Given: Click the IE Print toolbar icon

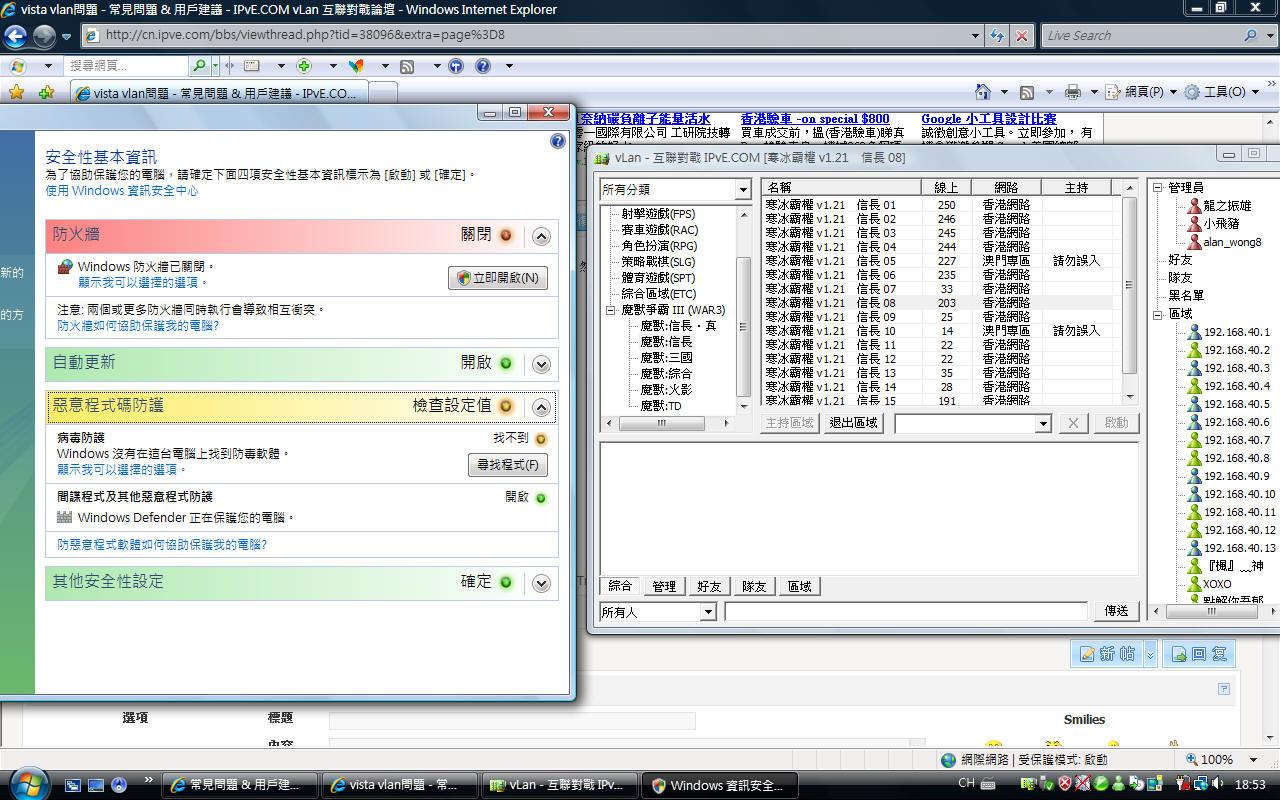Looking at the screenshot, I should coord(1072,92).
